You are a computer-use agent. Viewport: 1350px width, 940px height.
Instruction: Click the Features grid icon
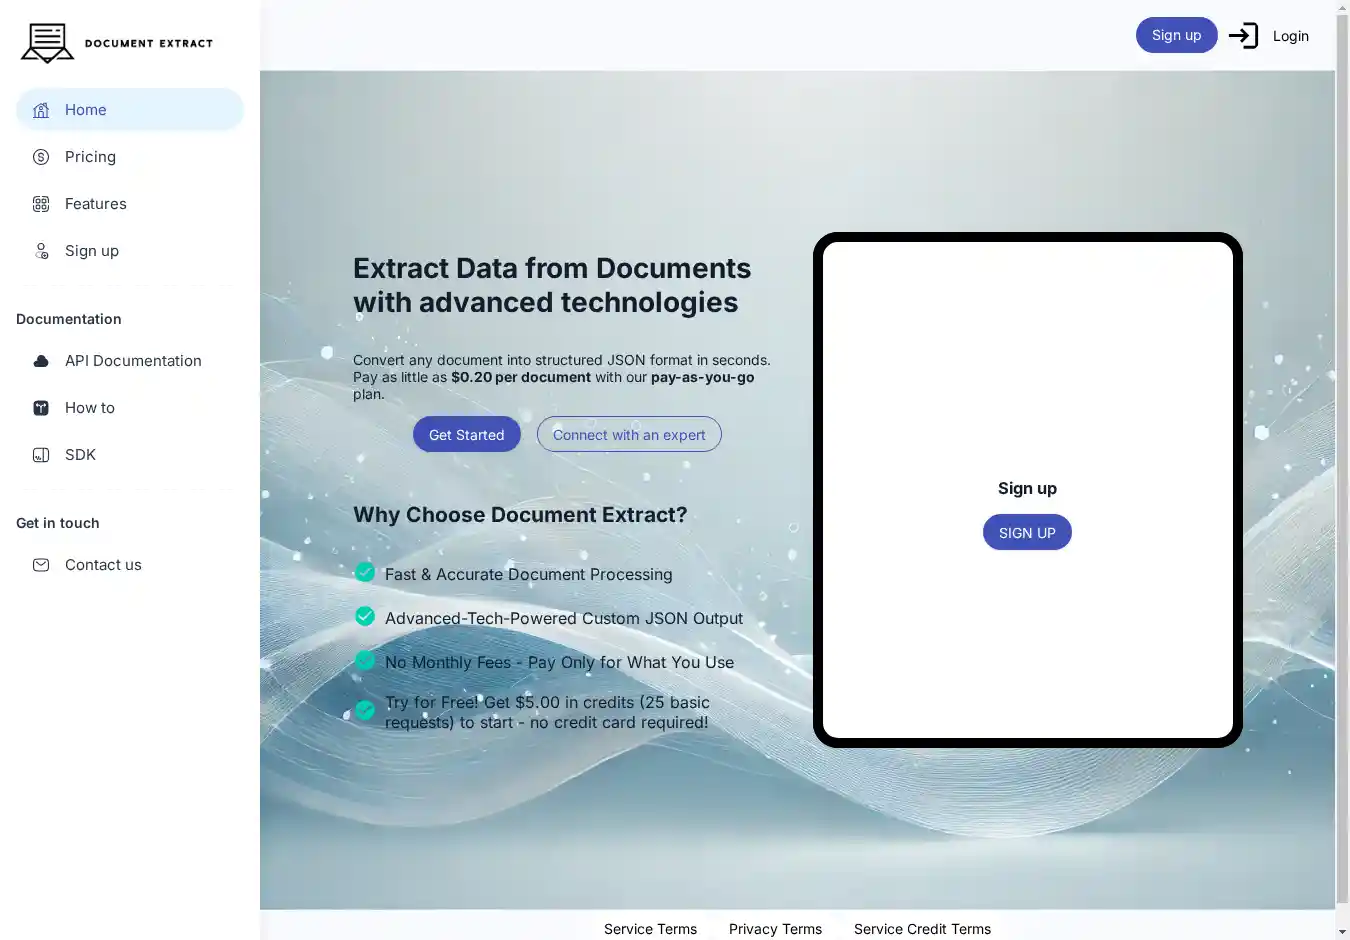tap(41, 204)
